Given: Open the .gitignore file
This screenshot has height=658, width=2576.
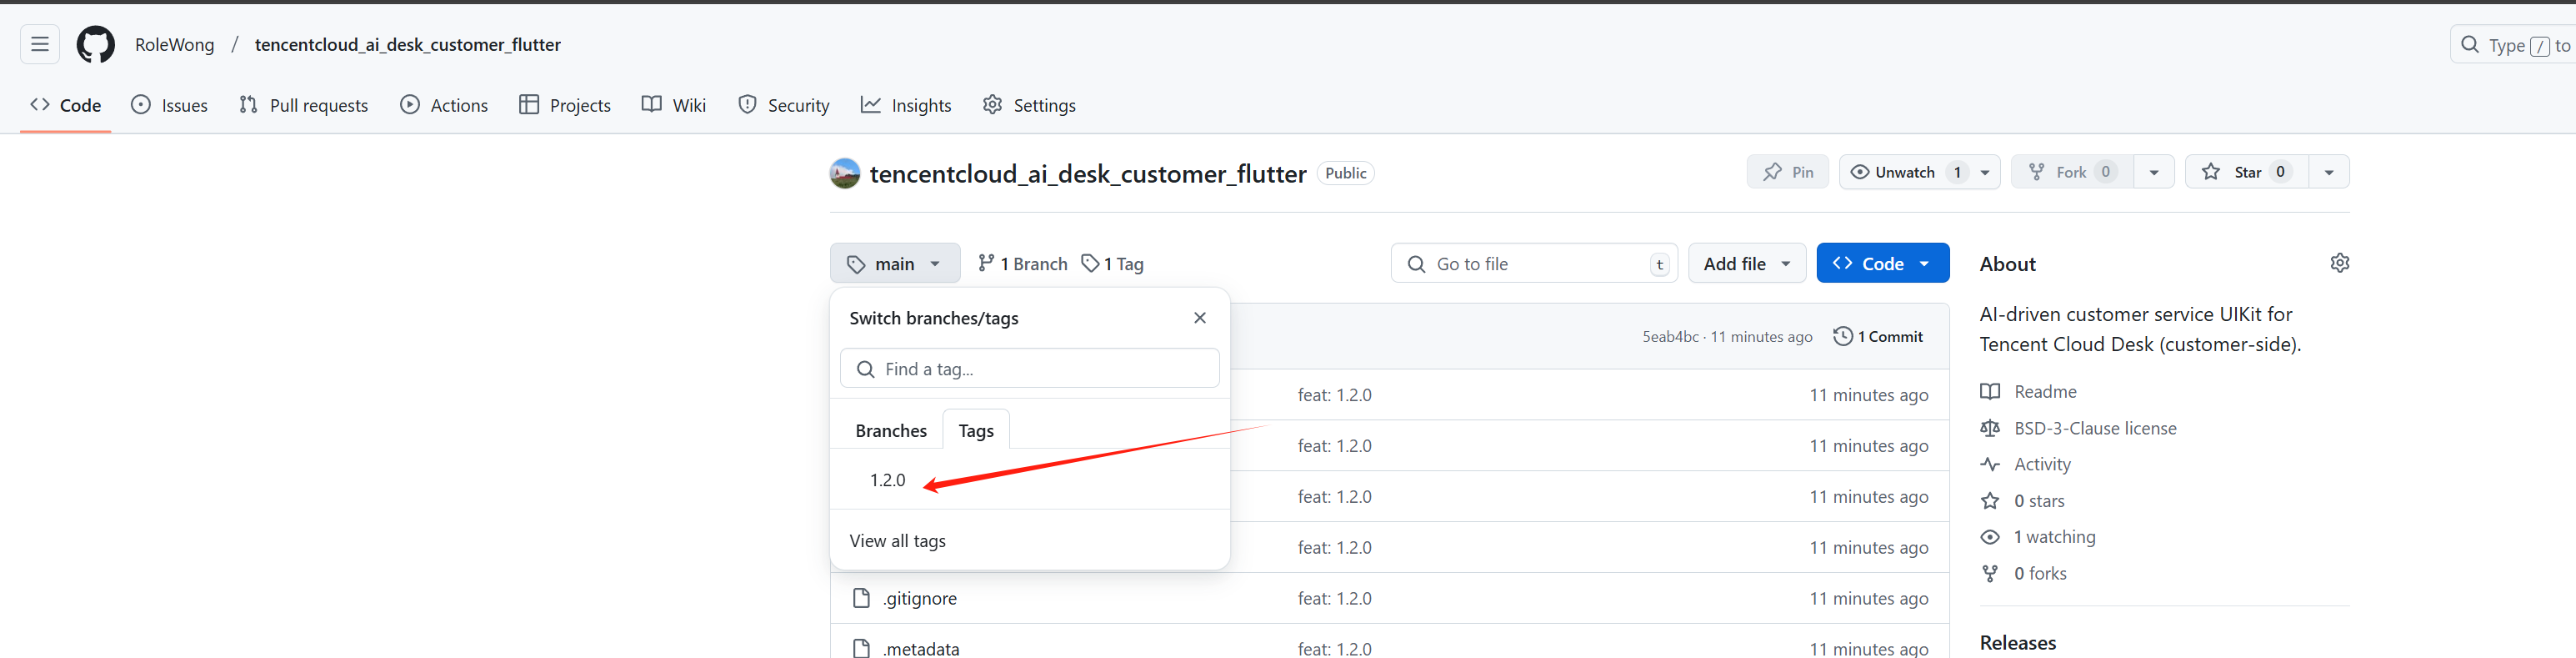Looking at the screenshot, I should [920, 598].
